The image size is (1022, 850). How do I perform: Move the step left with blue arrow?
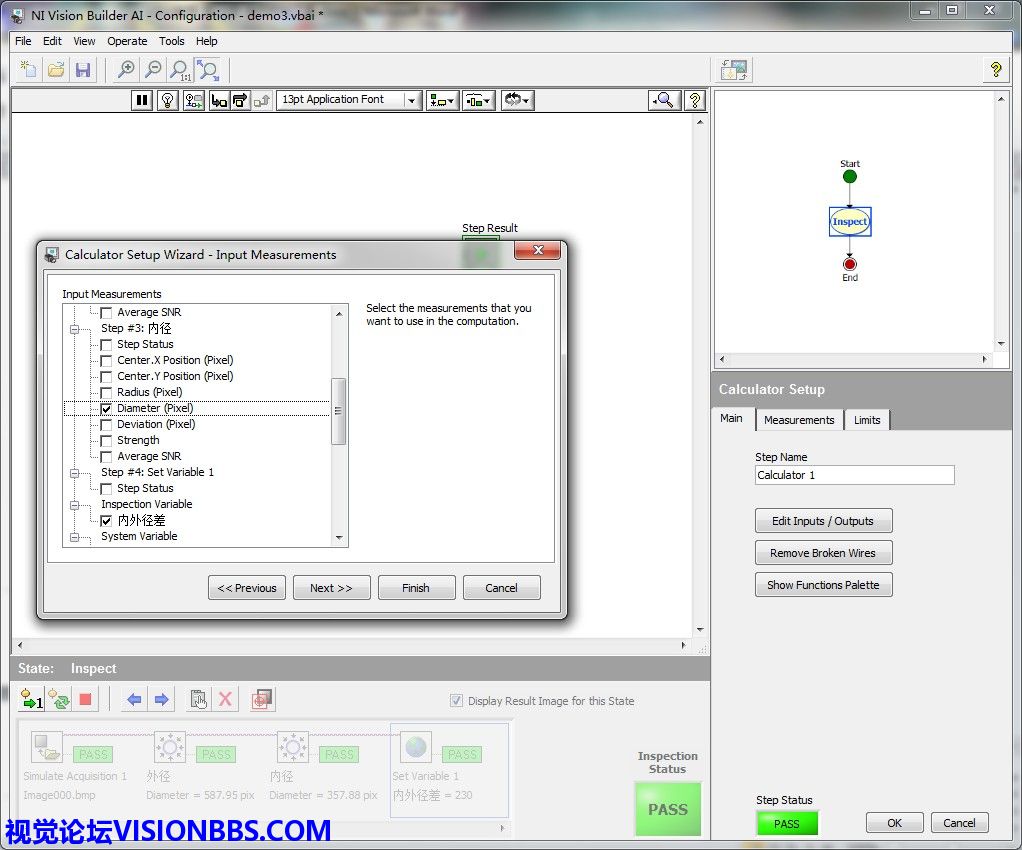coord(134,699)
